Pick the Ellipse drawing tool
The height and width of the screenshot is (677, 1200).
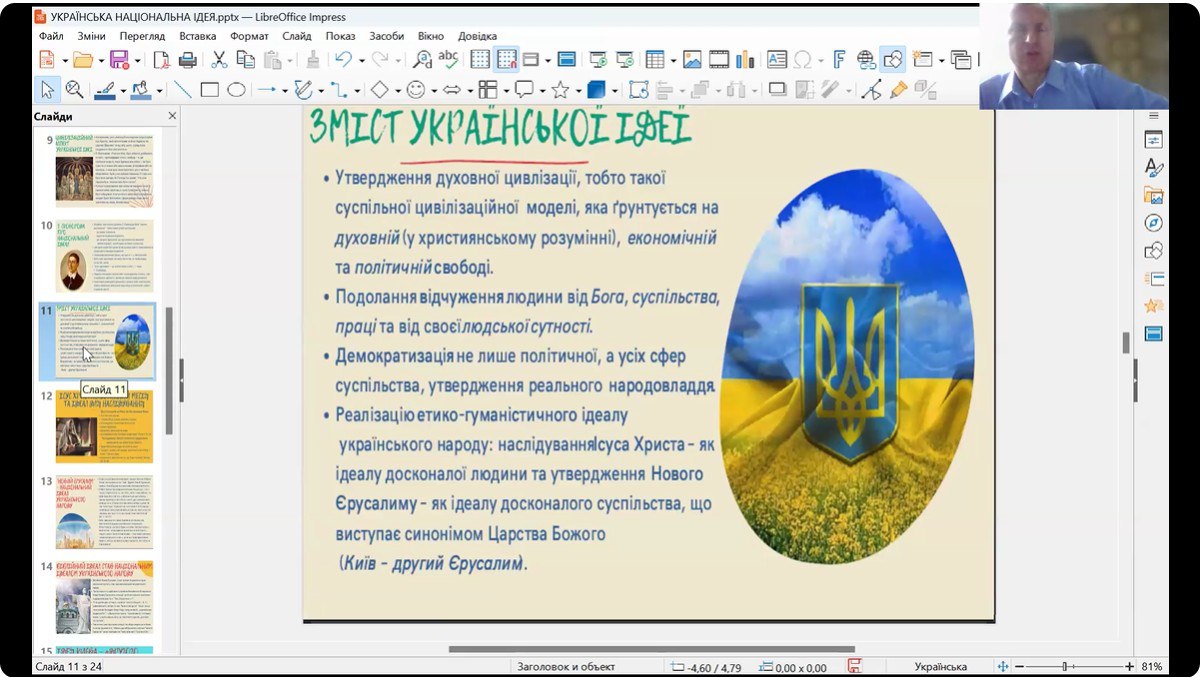(x=236, y=89)
